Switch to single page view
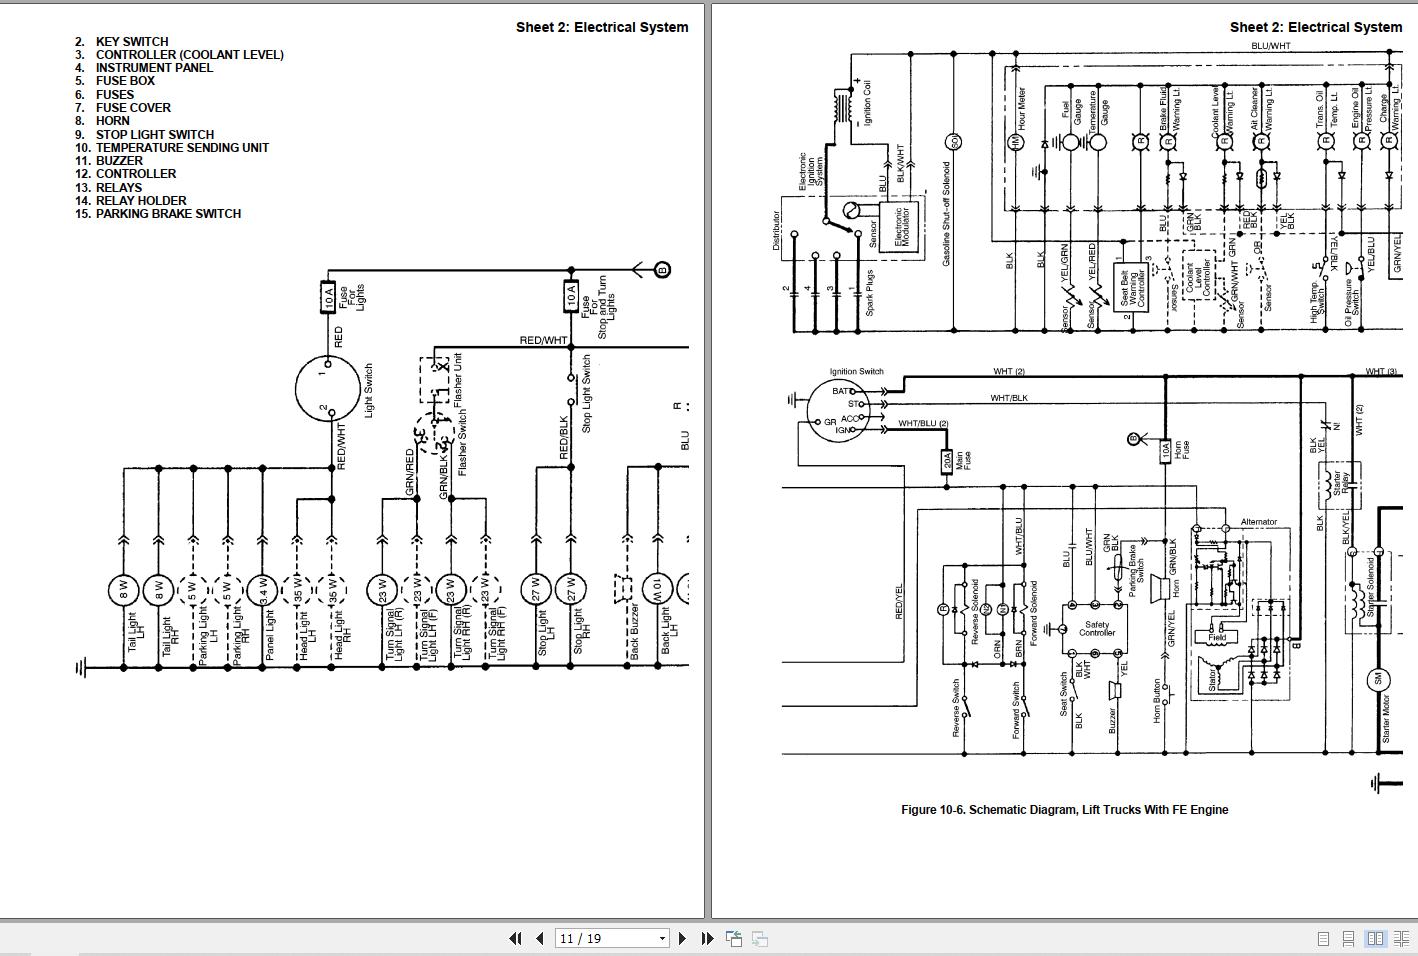This screenshot has height=956, width=1418. [x=1323, y=938]
